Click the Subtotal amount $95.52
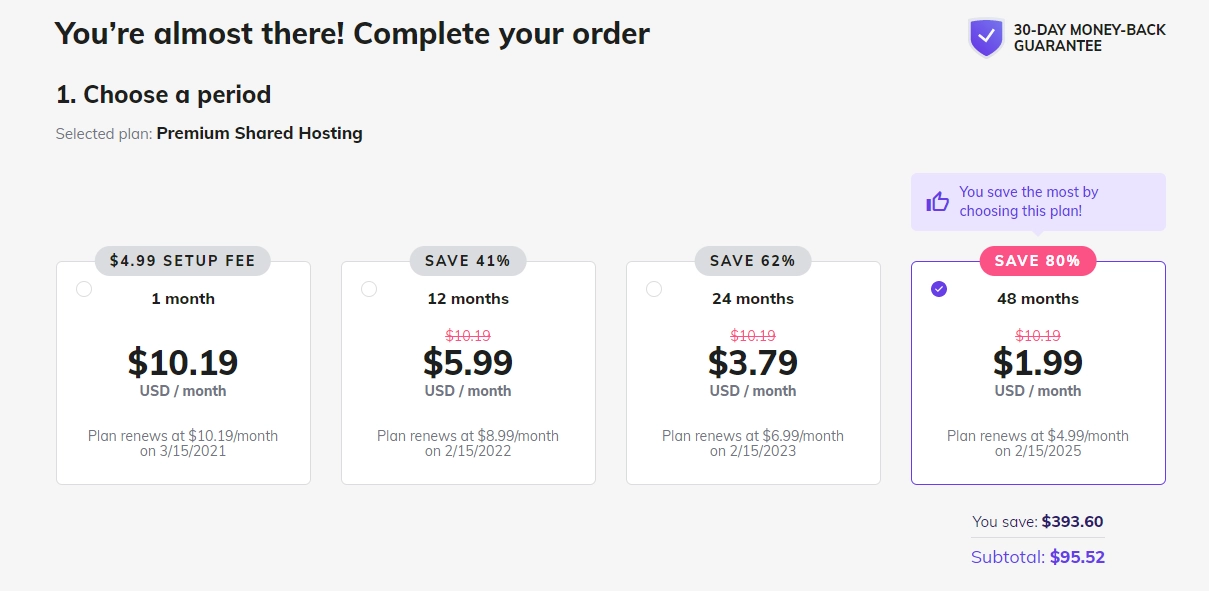The image size is (1209, 591). [x=1077, y=557]
